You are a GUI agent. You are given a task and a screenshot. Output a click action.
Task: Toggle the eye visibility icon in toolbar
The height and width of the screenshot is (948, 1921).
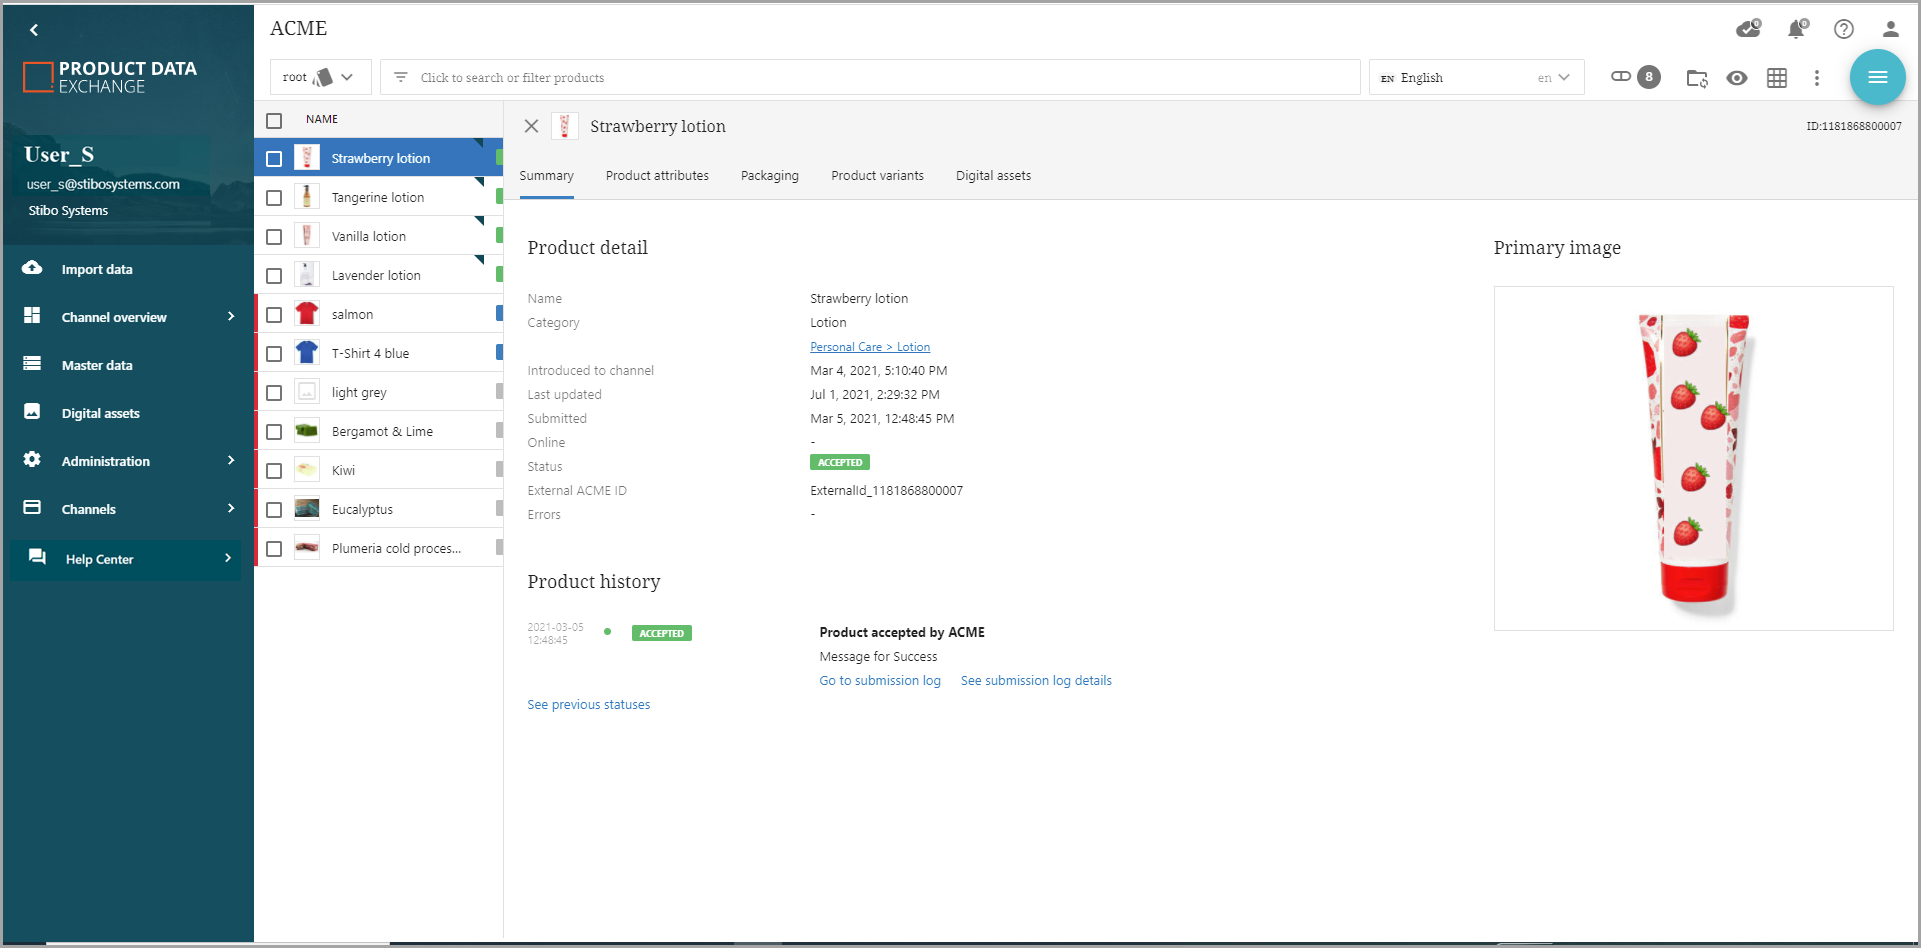[x=1737, y=78]
